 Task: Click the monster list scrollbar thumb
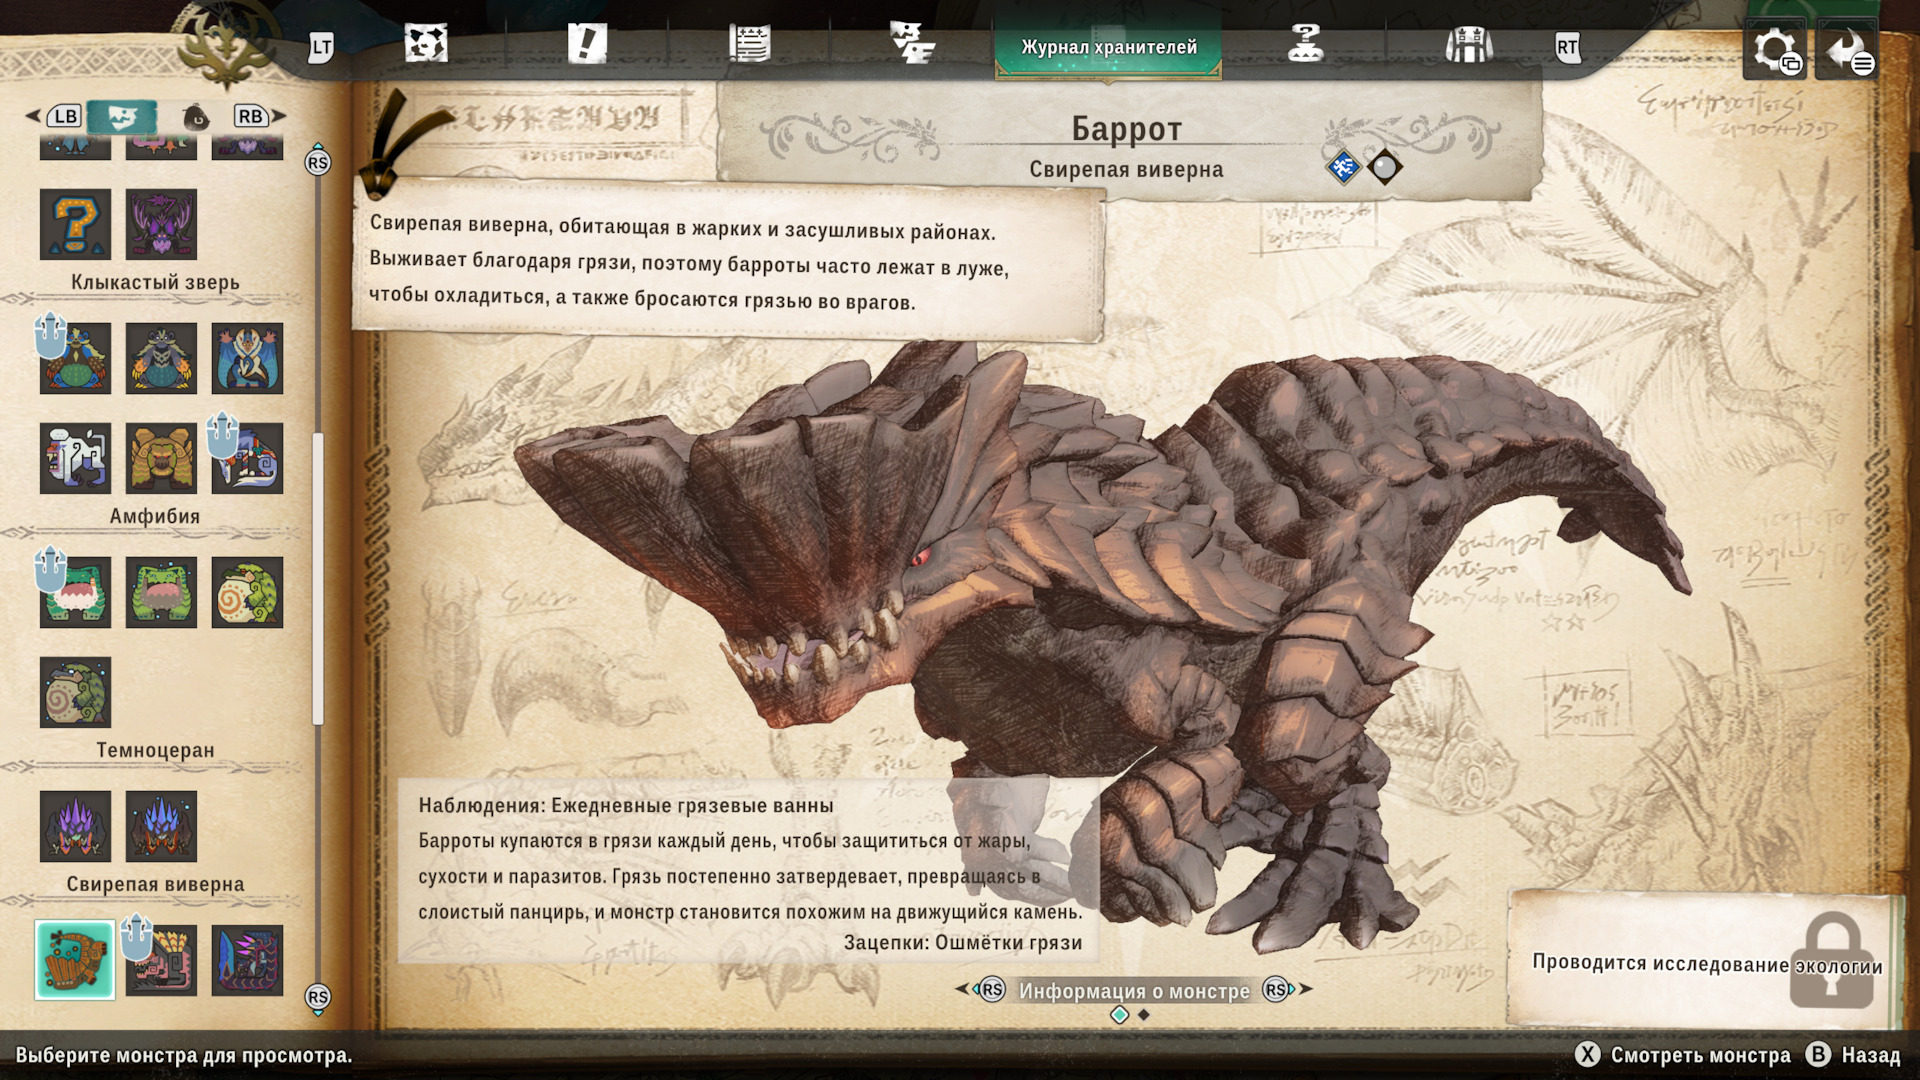[318, 578]
